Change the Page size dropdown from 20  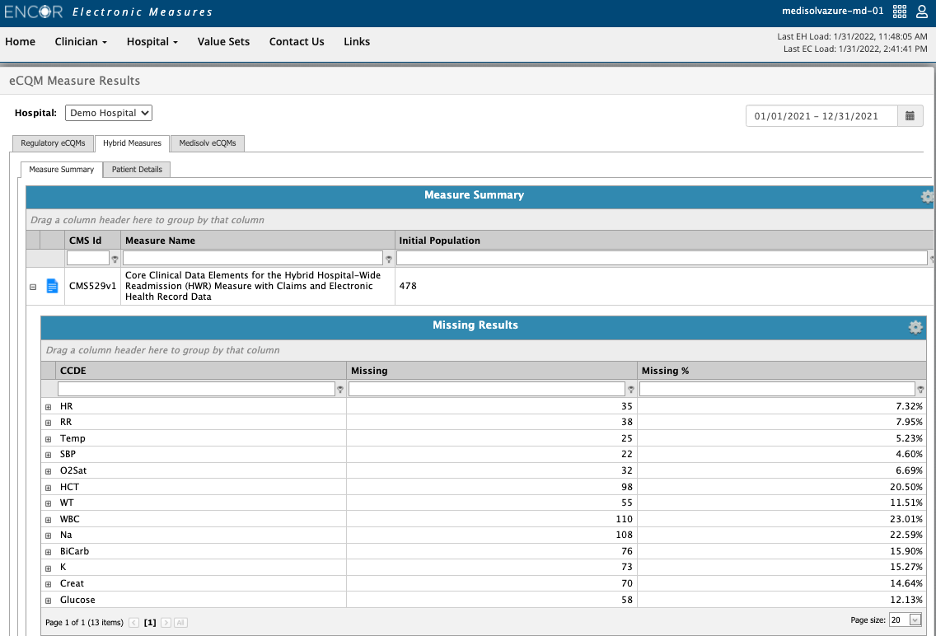[x=906, y=619]
